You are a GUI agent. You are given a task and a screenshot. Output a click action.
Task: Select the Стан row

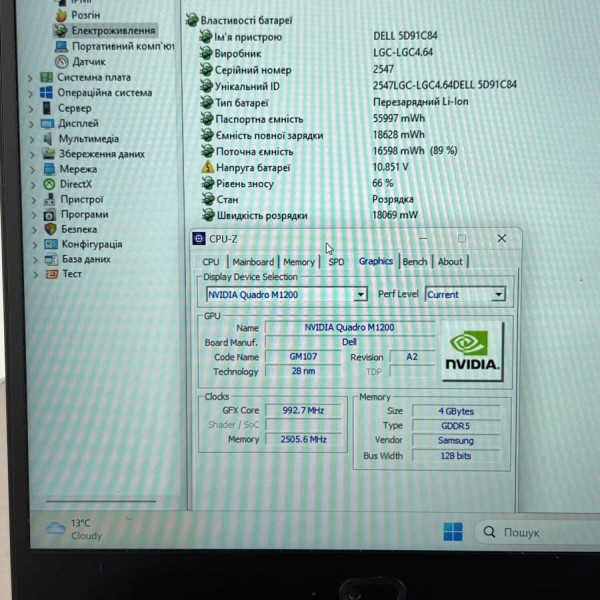point(308,199)
